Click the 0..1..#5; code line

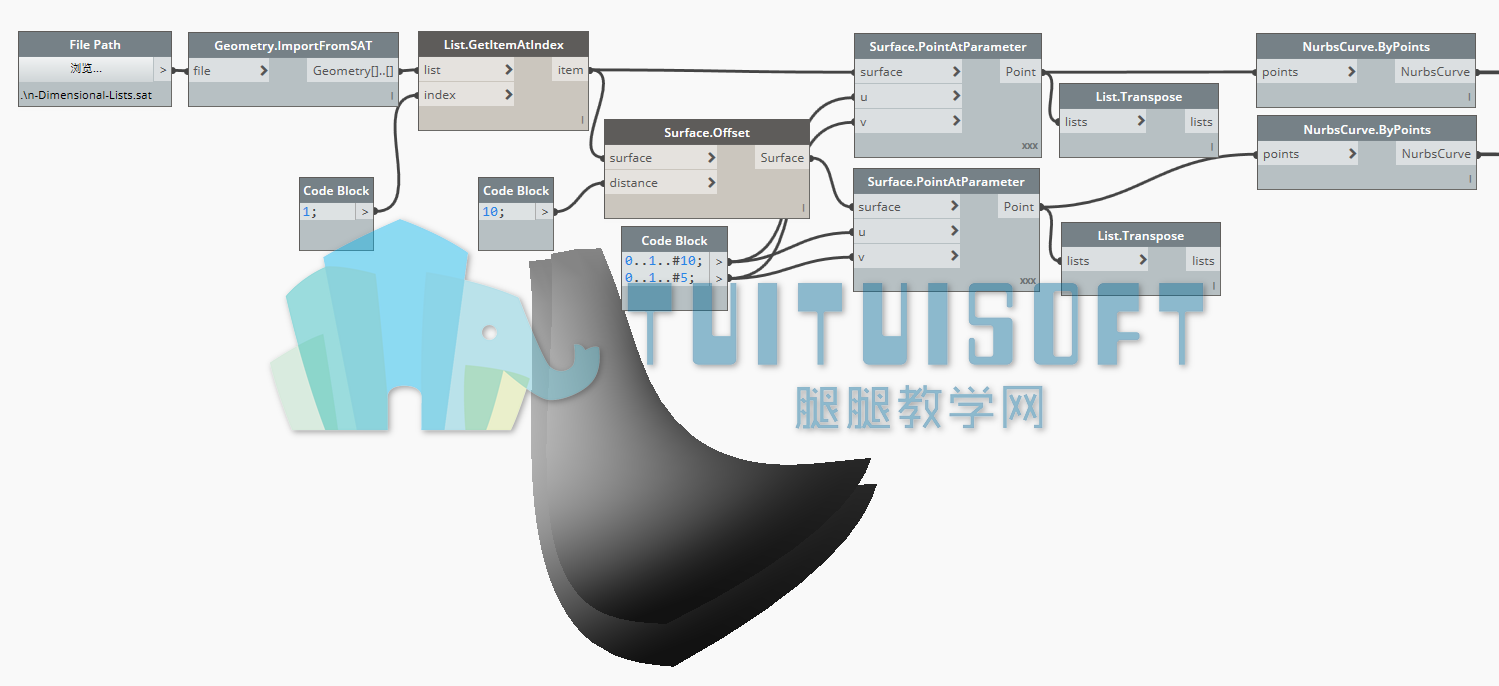pos(660,277)
